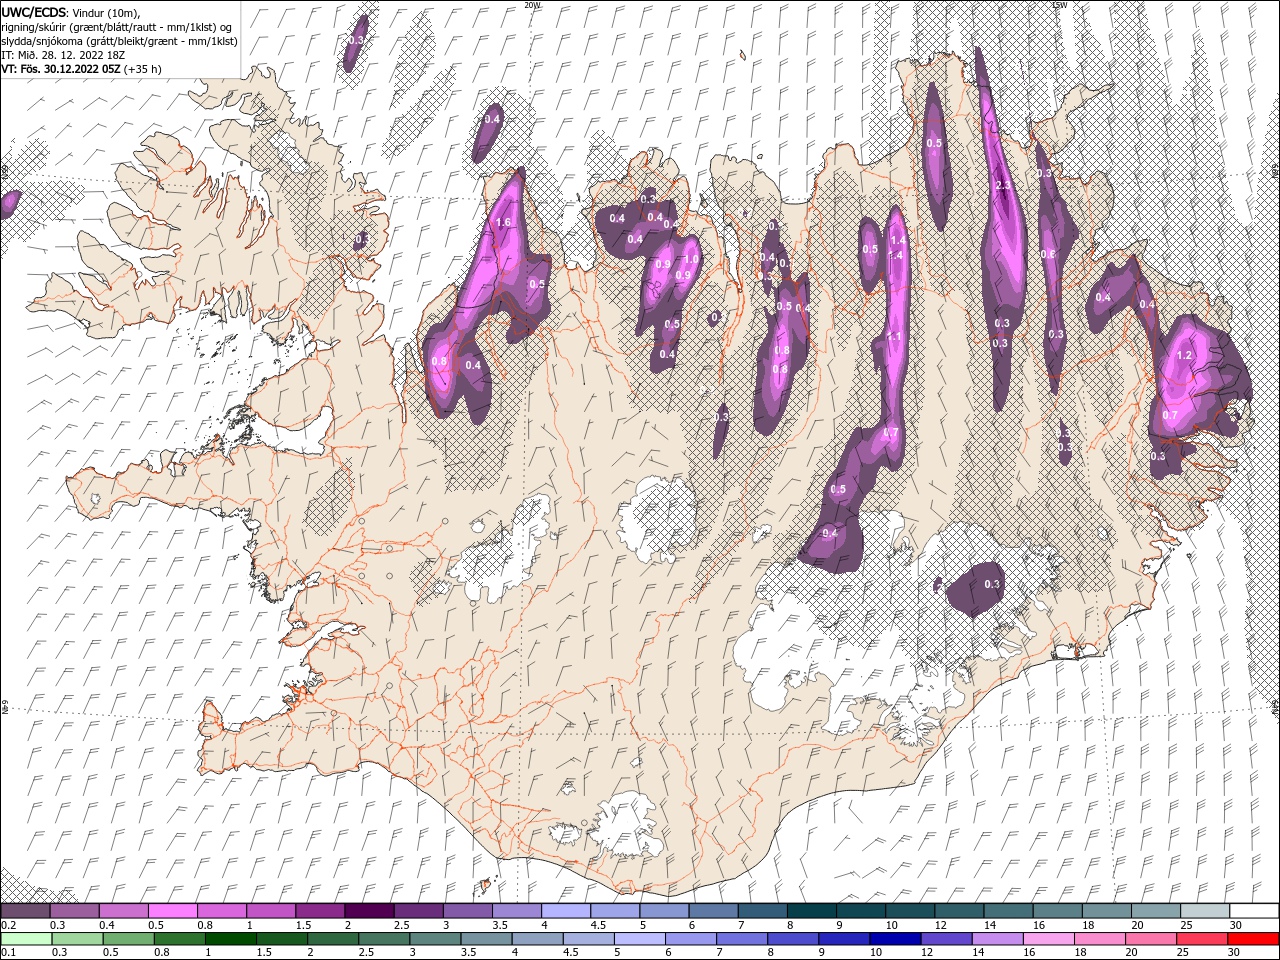The height and width of the screenshot is (960, 1280).
Task: Select the bright red 30+ lower legend swatch
Action: [1254, 939]
